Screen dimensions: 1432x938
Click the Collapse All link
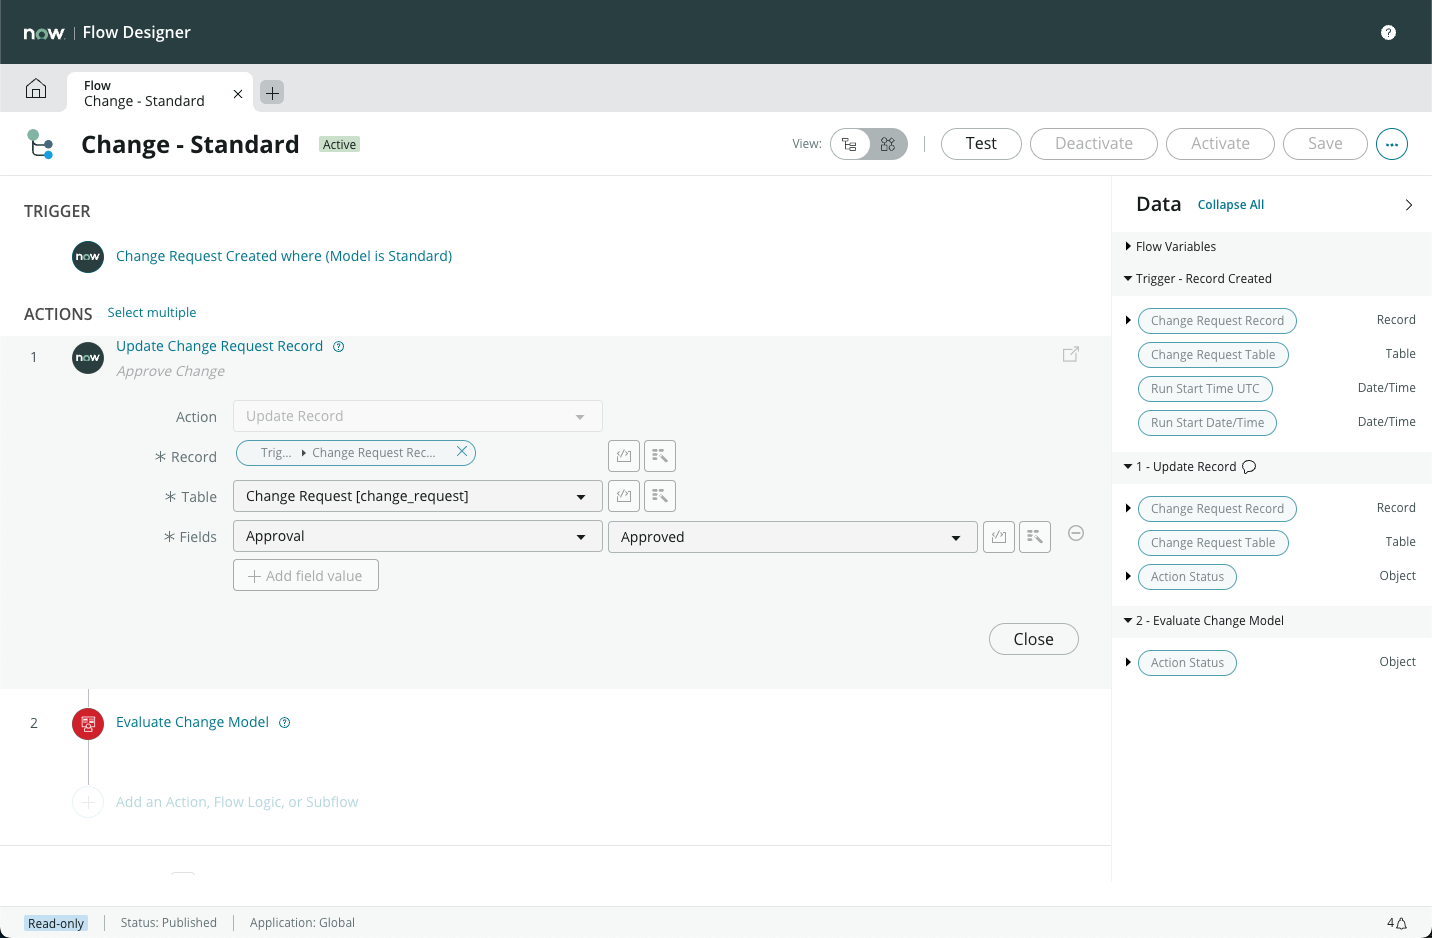pos(1231,205)
